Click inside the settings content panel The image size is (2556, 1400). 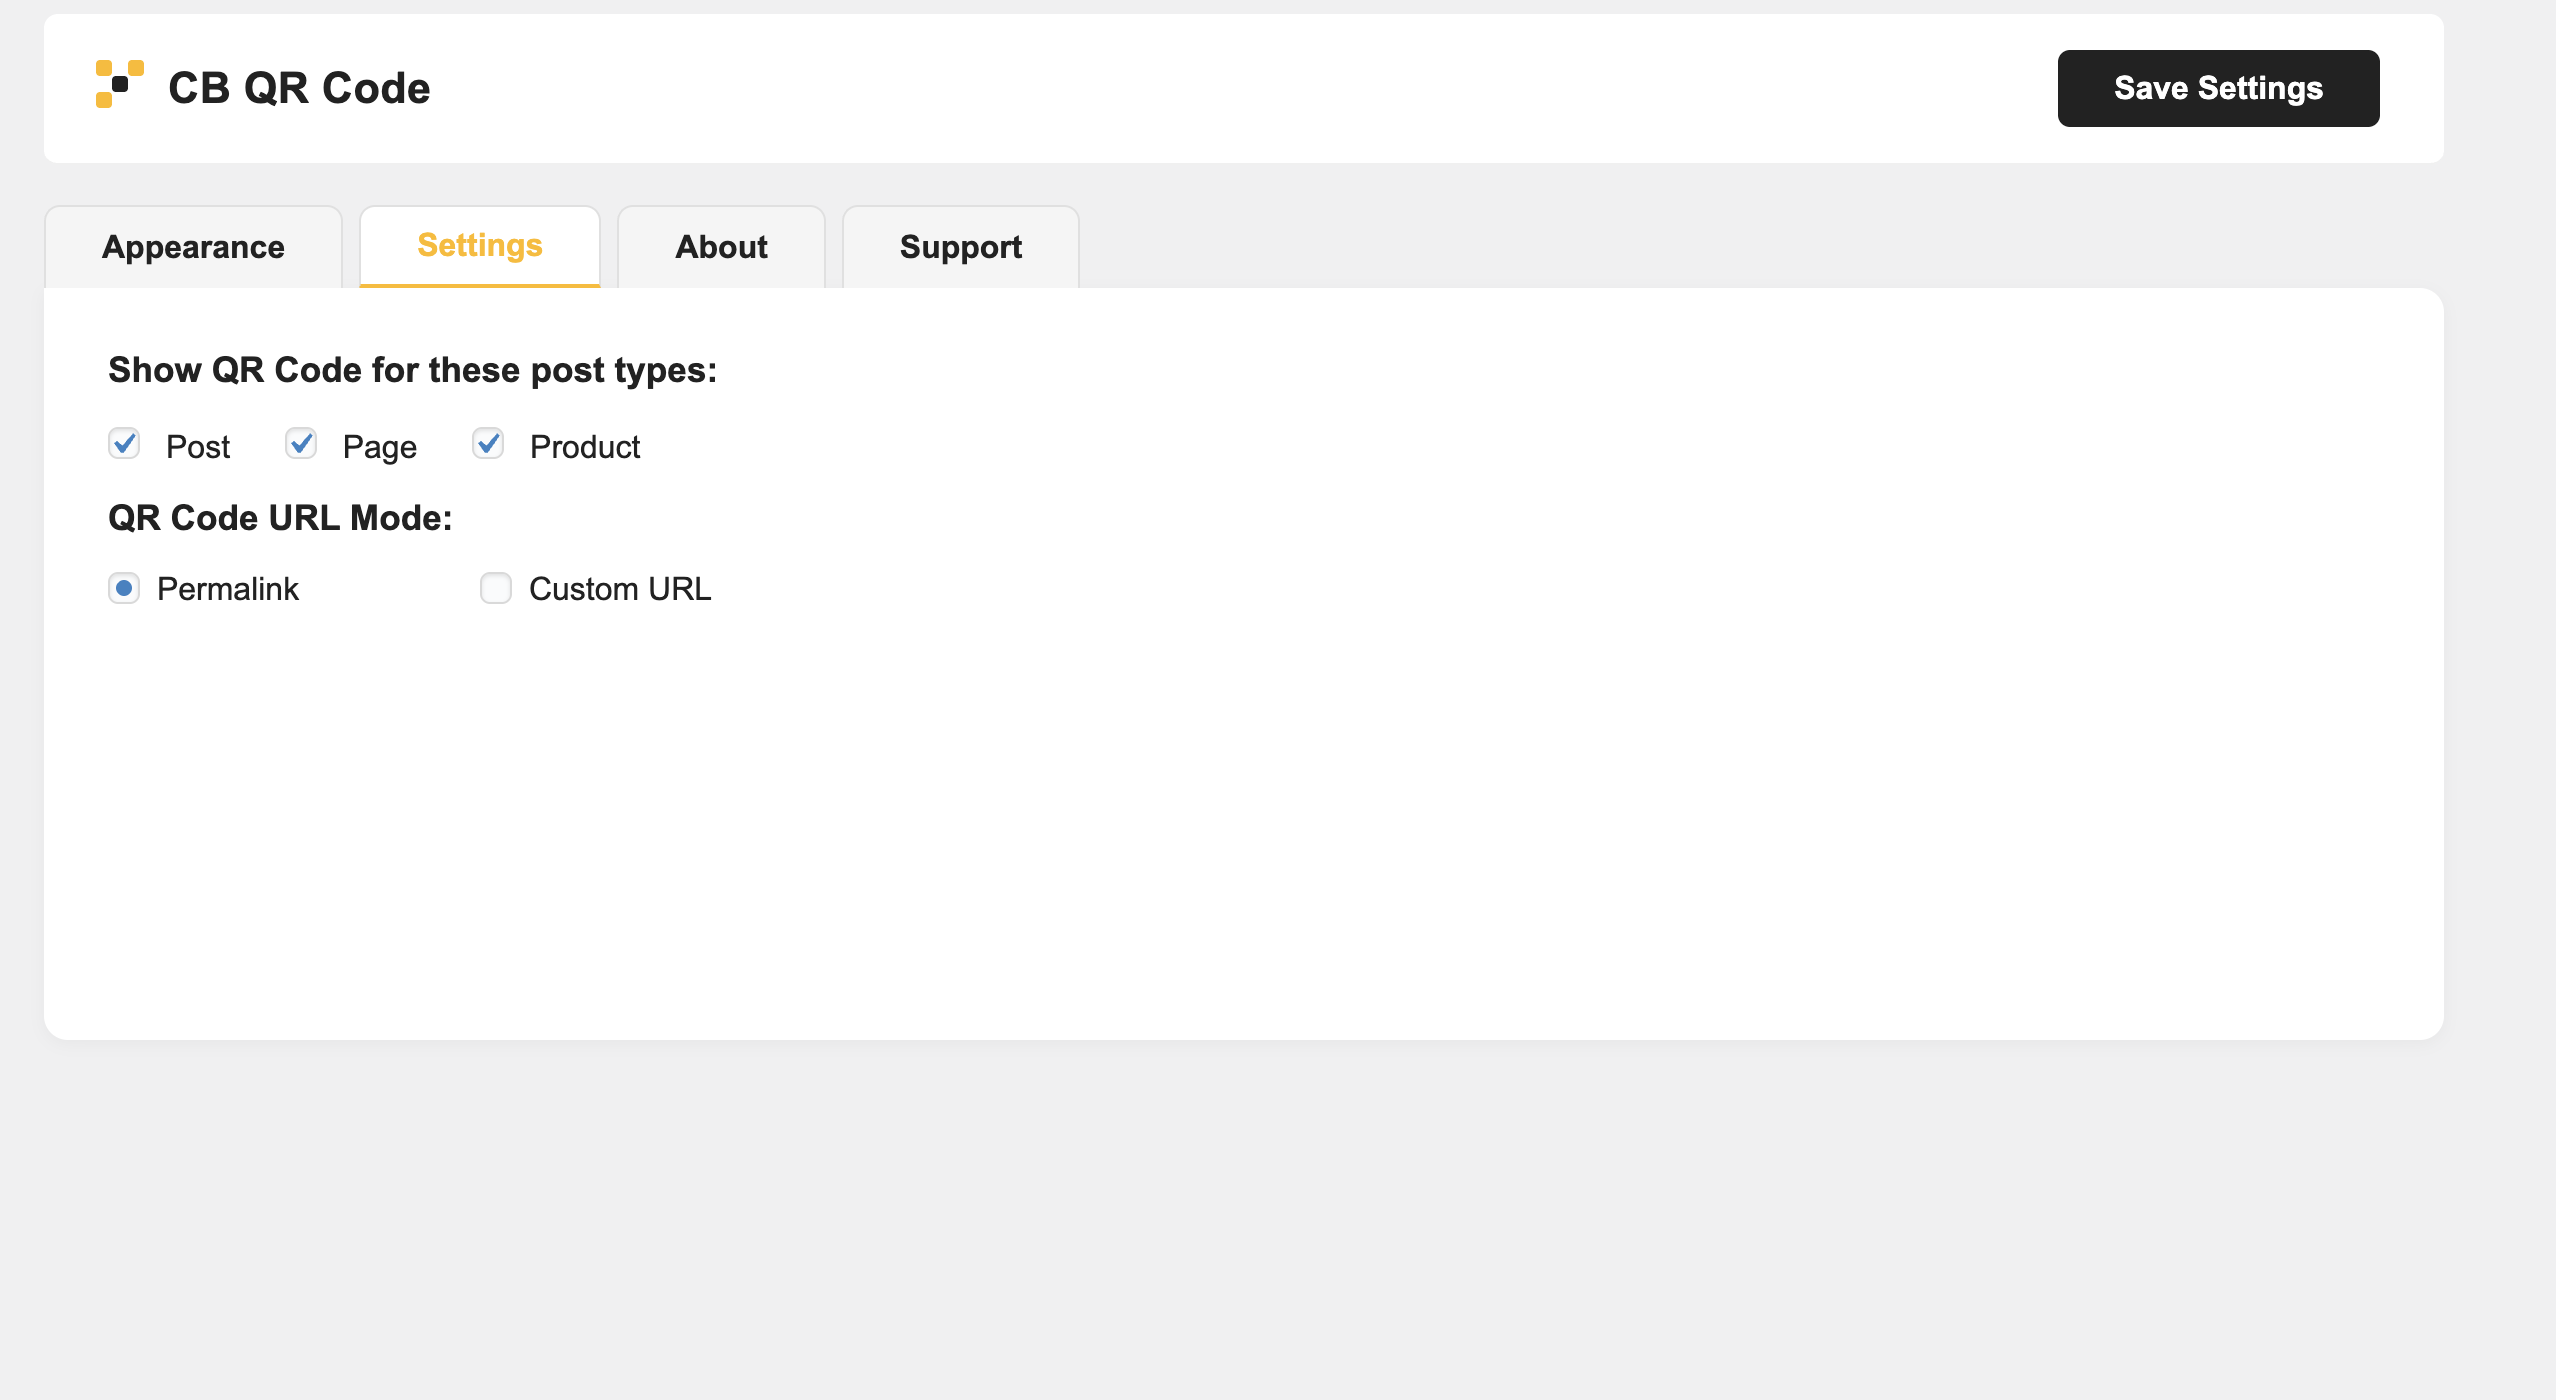(x=1240, y=820)
